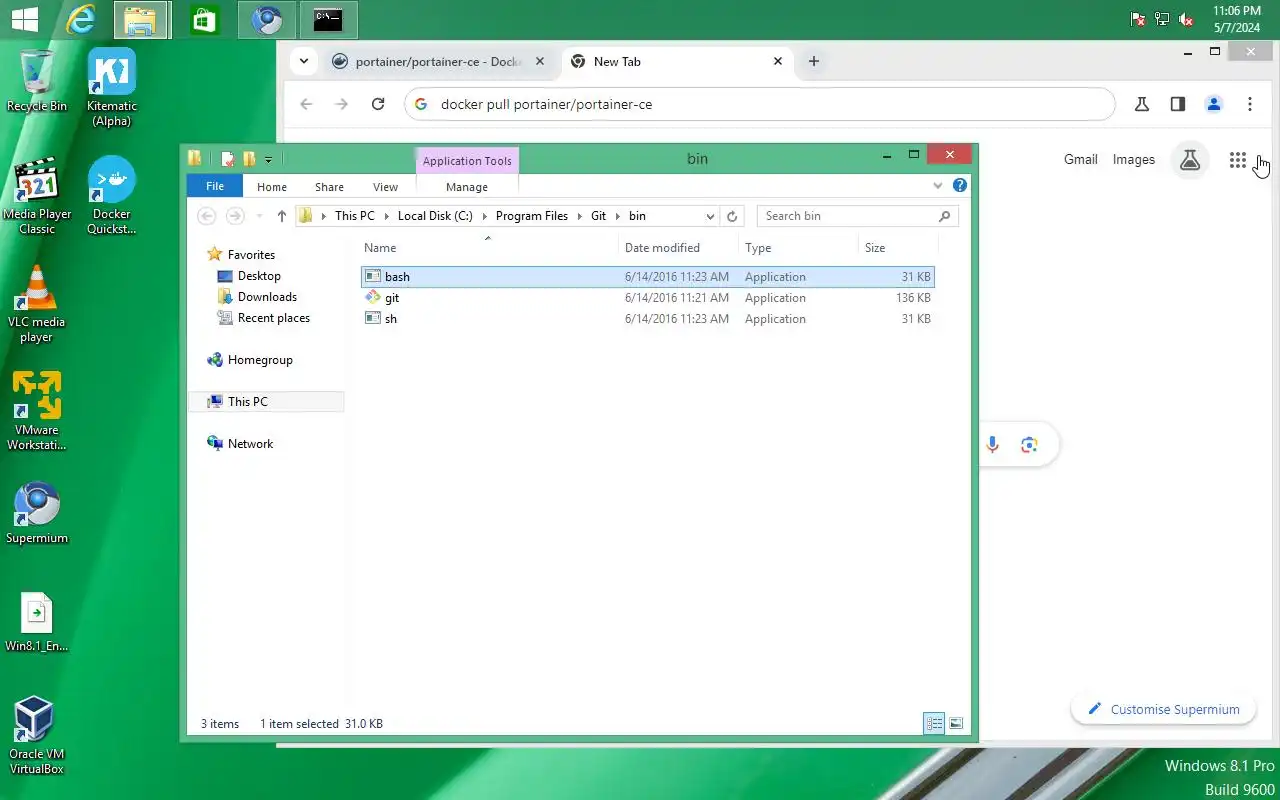Screen dimensions: 1280x800
Task: Open recent locations dropdown arrow
Action: click(x=260, y=216)
